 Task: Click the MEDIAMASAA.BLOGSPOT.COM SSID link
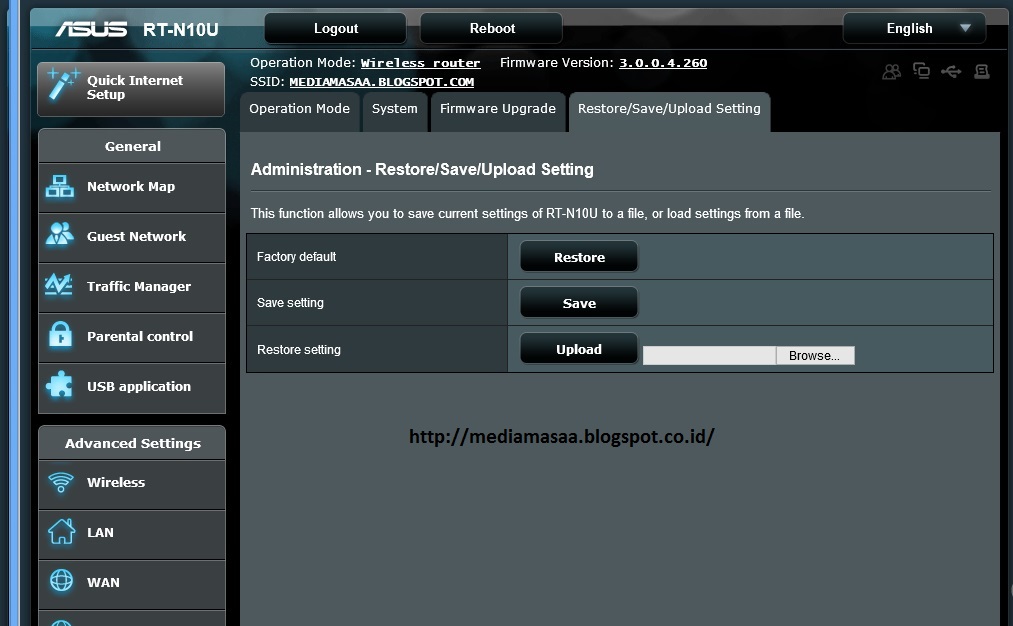(x=381, y=82)
